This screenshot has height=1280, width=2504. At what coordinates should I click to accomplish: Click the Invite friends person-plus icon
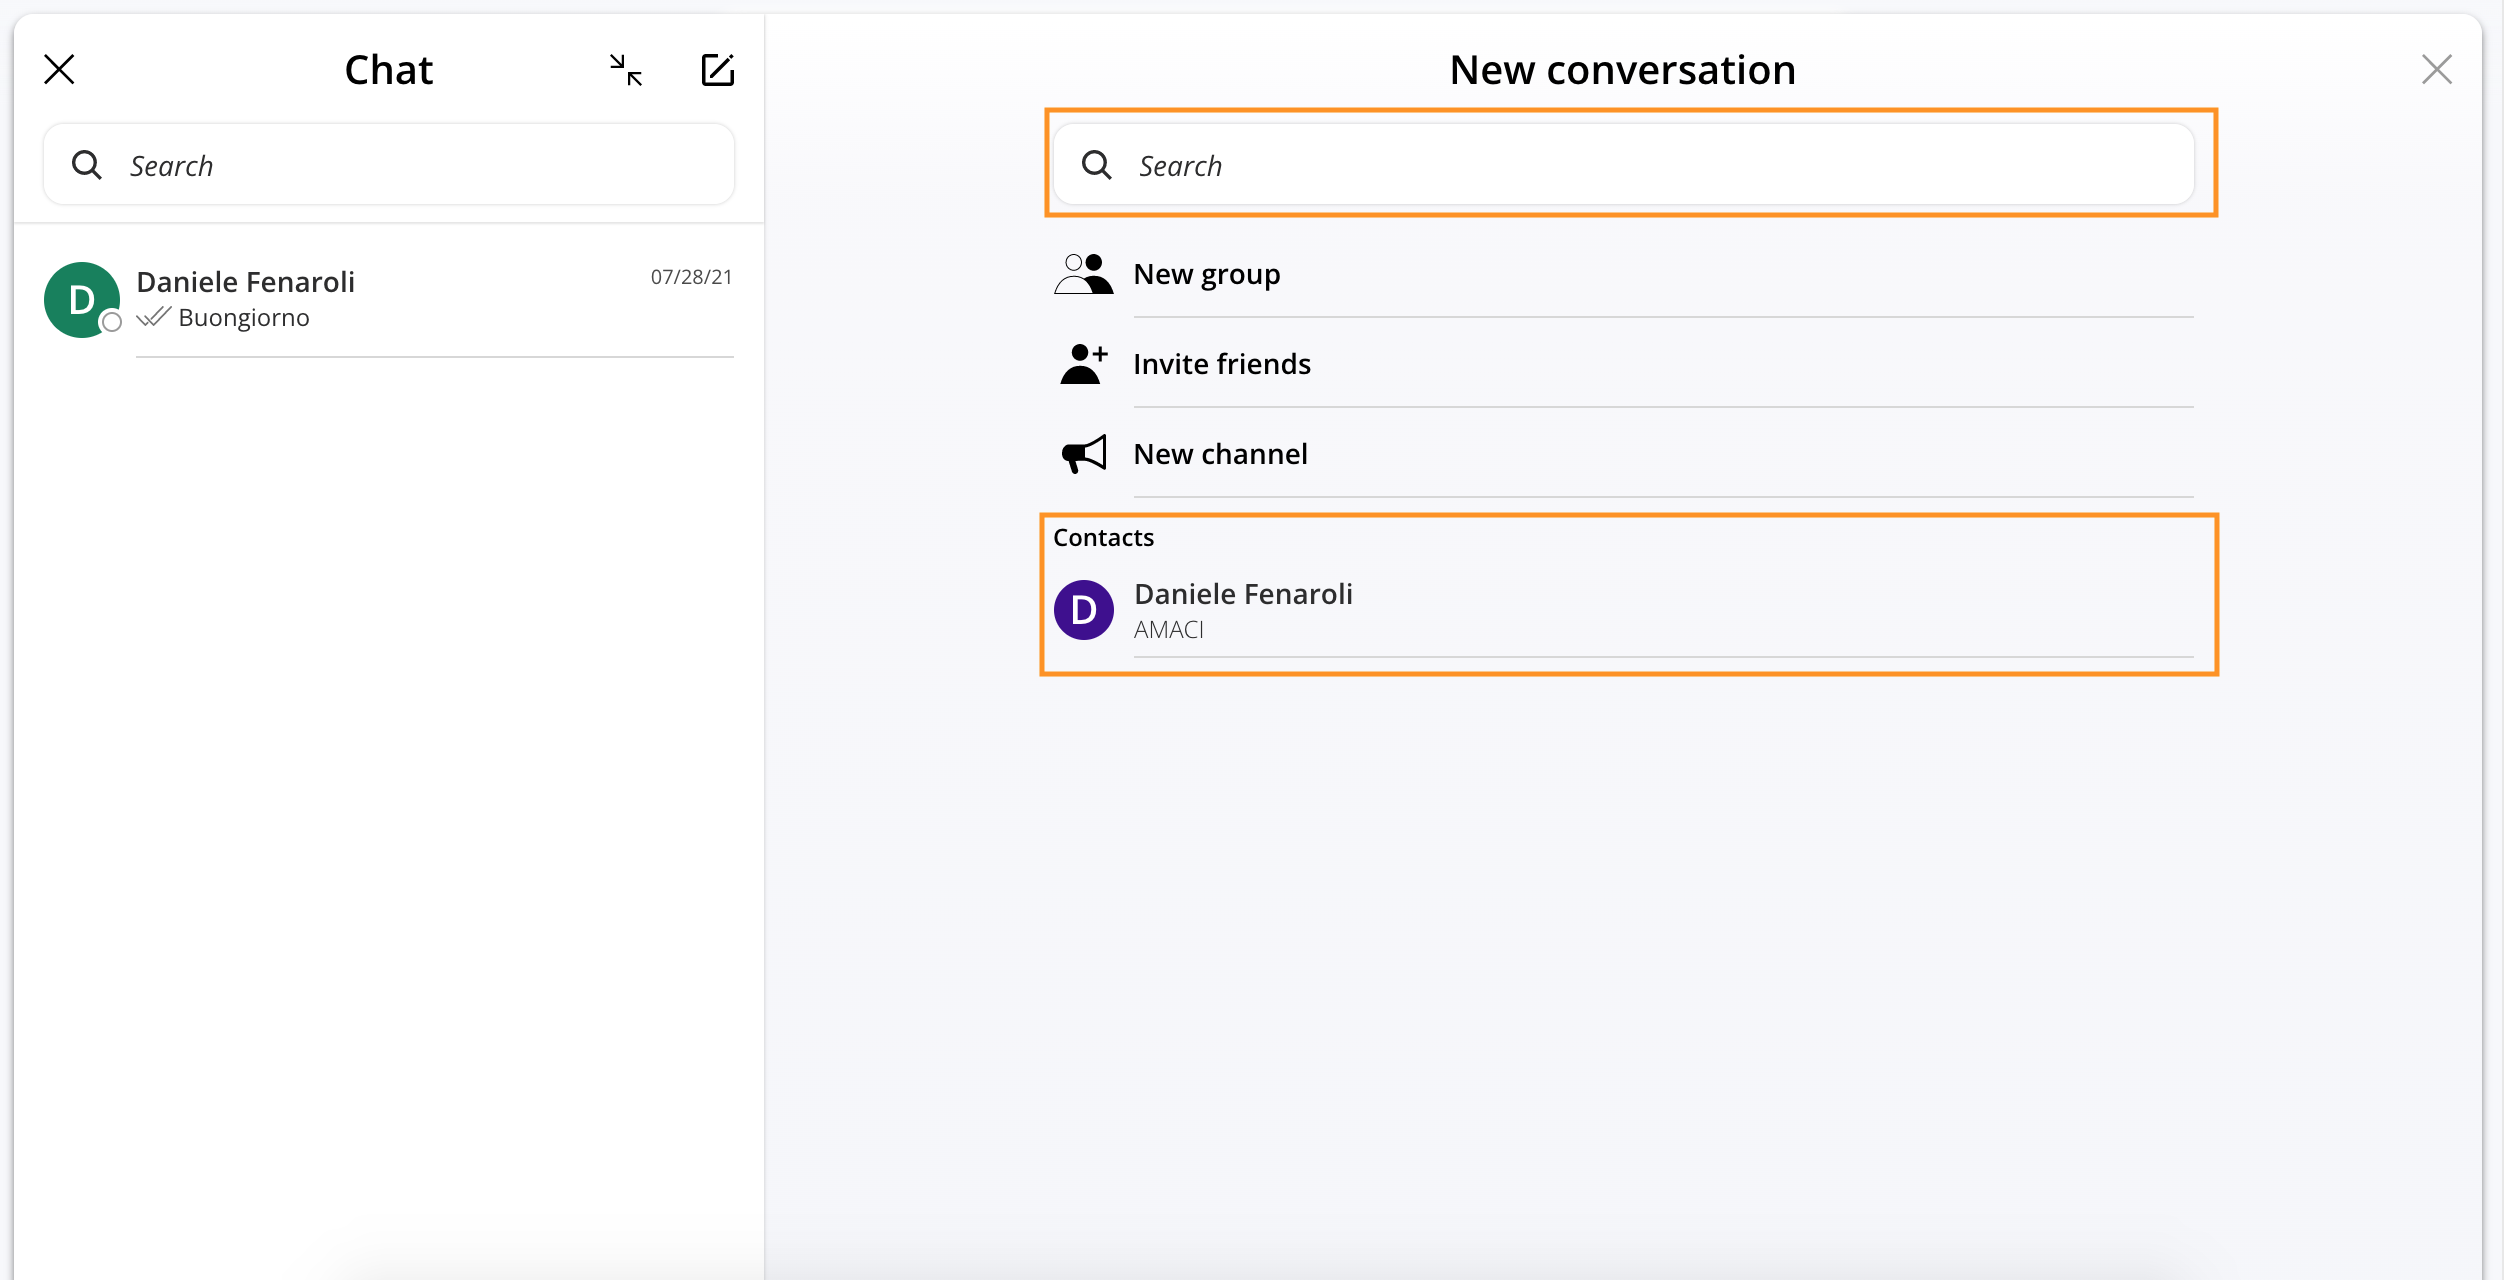[x=1083, y=364]
